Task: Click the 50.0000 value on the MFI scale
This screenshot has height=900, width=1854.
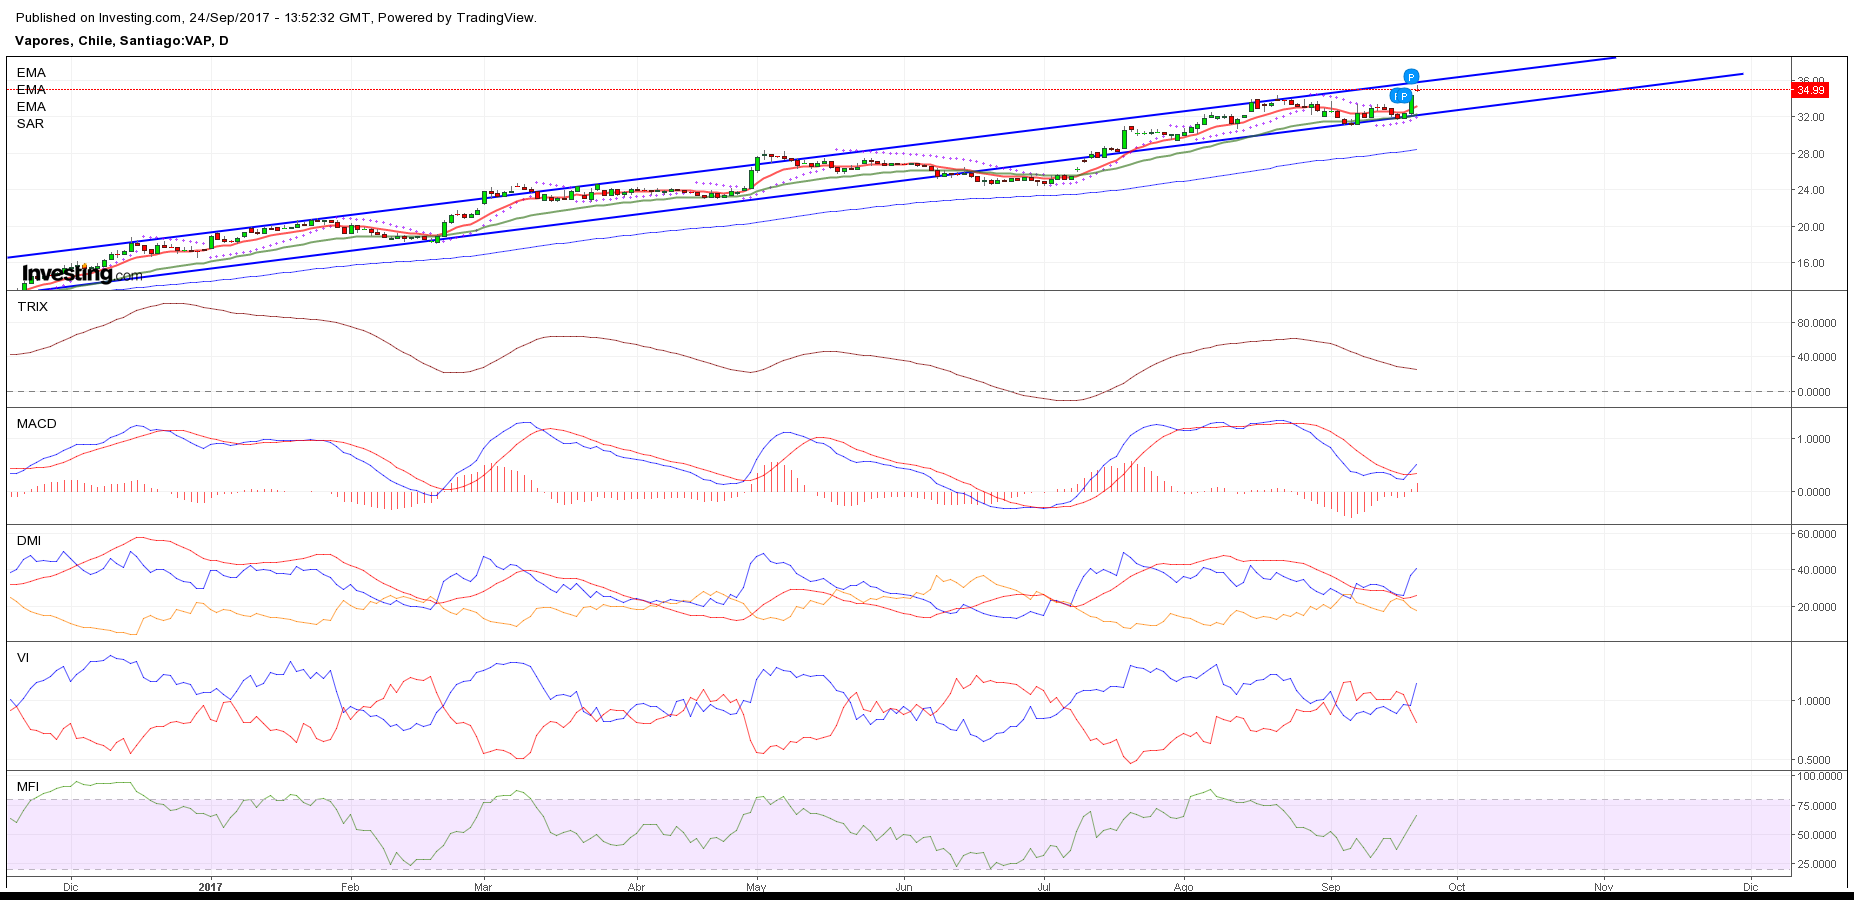Action: [1817, 835]
